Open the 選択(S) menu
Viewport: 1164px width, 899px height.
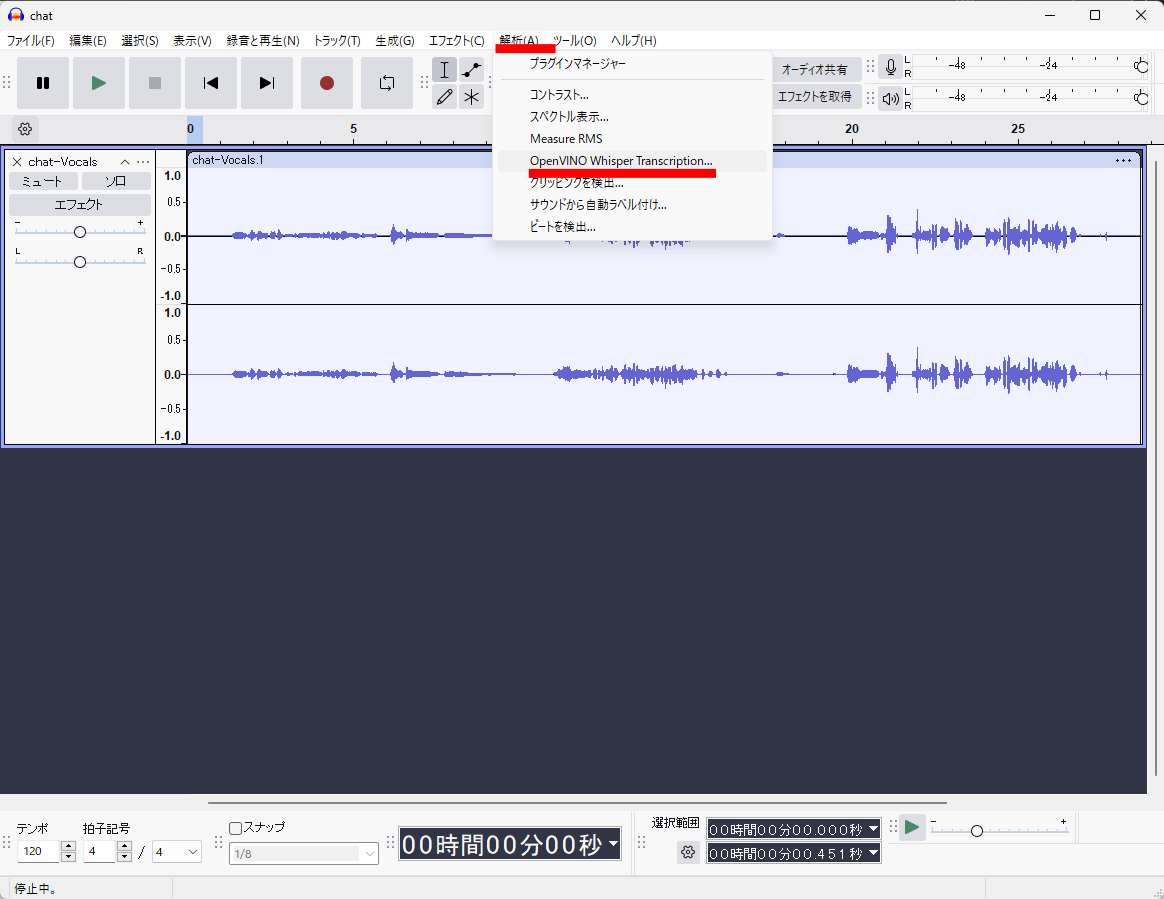(x=140, y=41)
